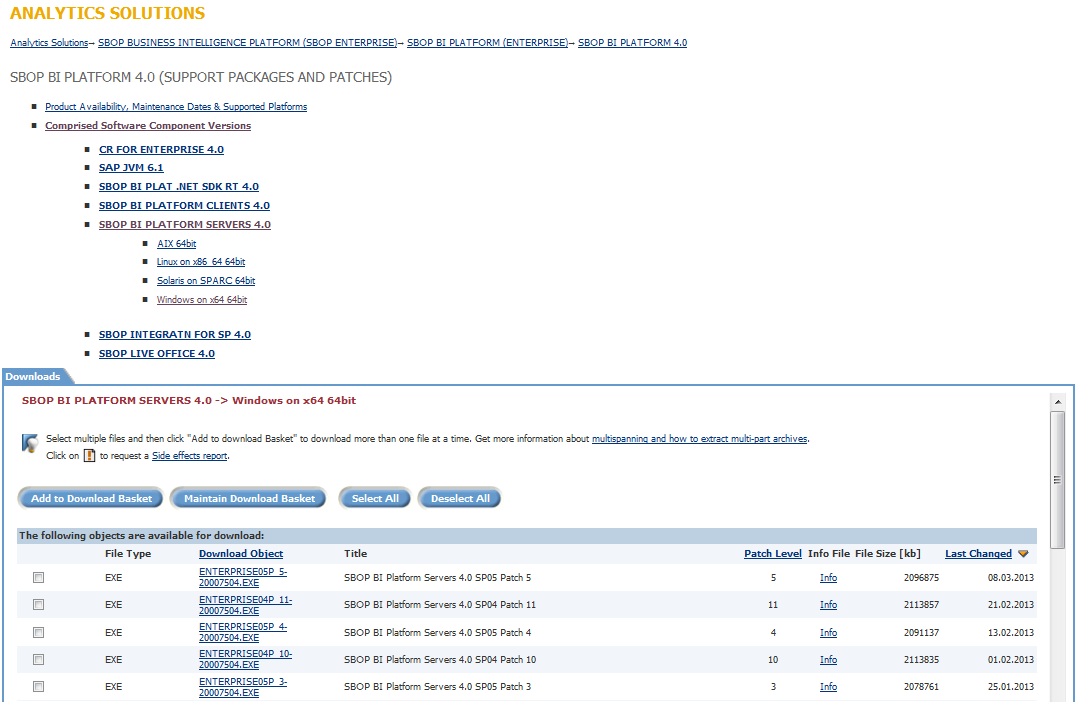This screenshot has width=1083, height=702.
Task: Switch to the Downloads tab
Action: pos(33,377)
